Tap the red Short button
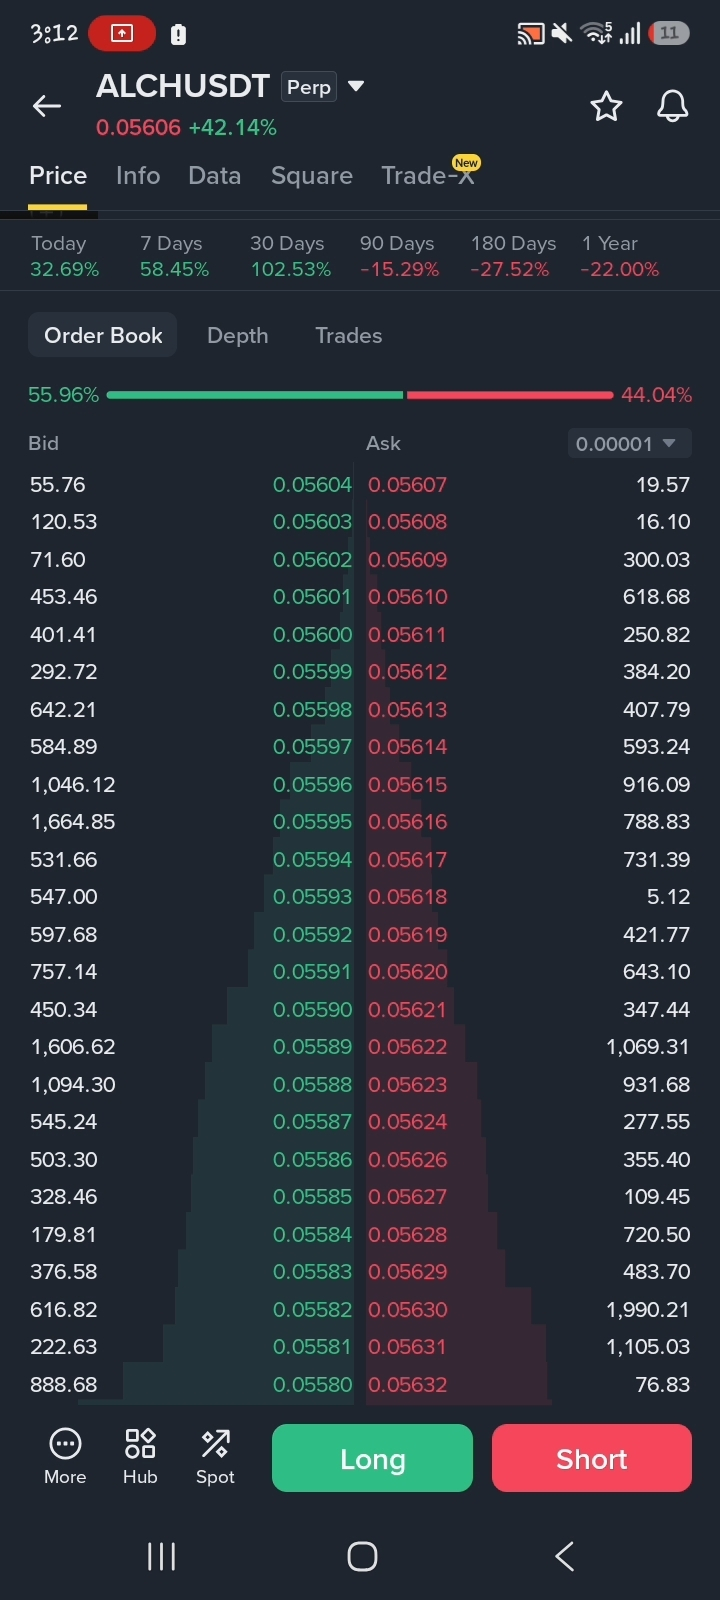The width and height of the screenshot is (720, 1600). pos(592,1458)
